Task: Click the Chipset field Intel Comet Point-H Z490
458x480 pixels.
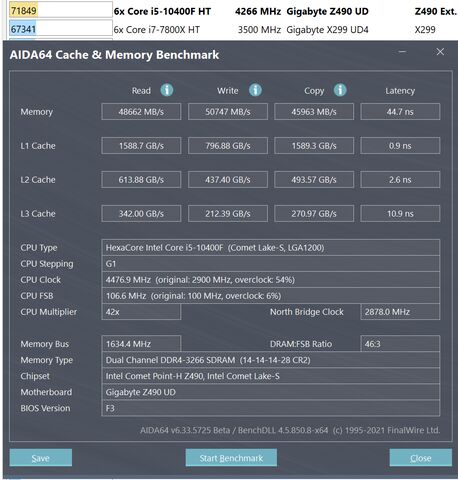Action: point(271,376)
